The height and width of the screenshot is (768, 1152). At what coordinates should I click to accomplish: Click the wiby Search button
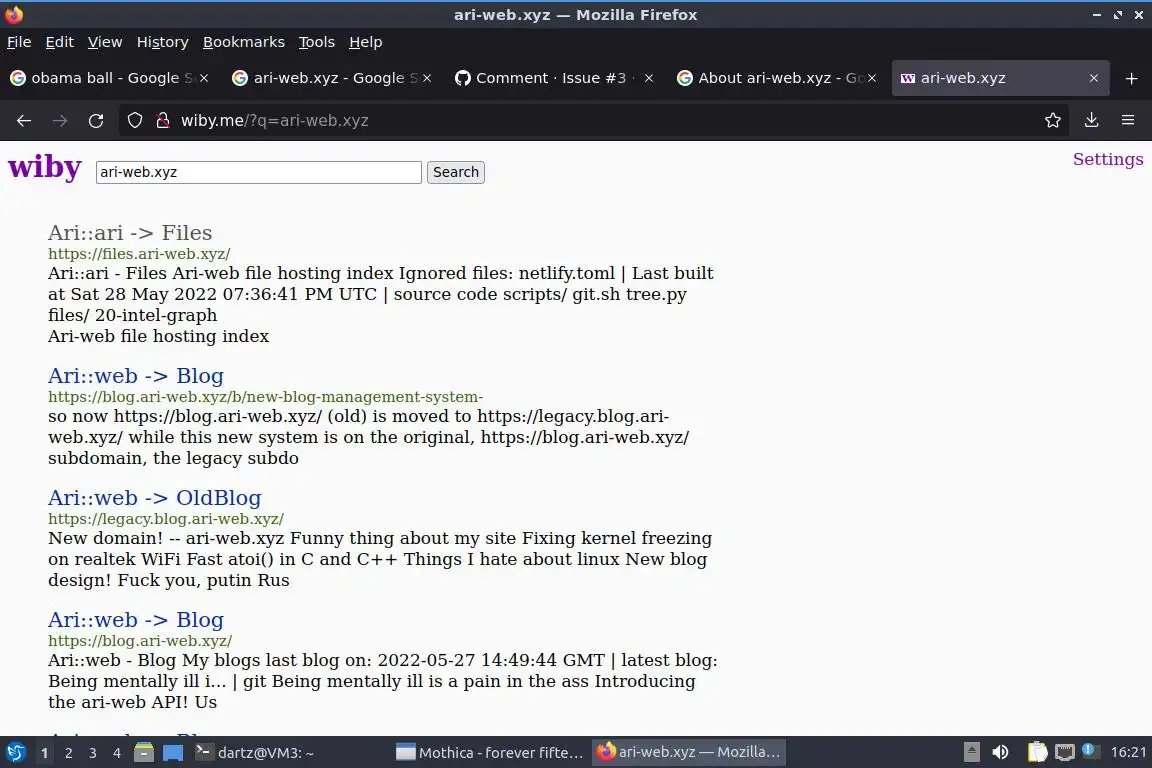coord(456,172)
